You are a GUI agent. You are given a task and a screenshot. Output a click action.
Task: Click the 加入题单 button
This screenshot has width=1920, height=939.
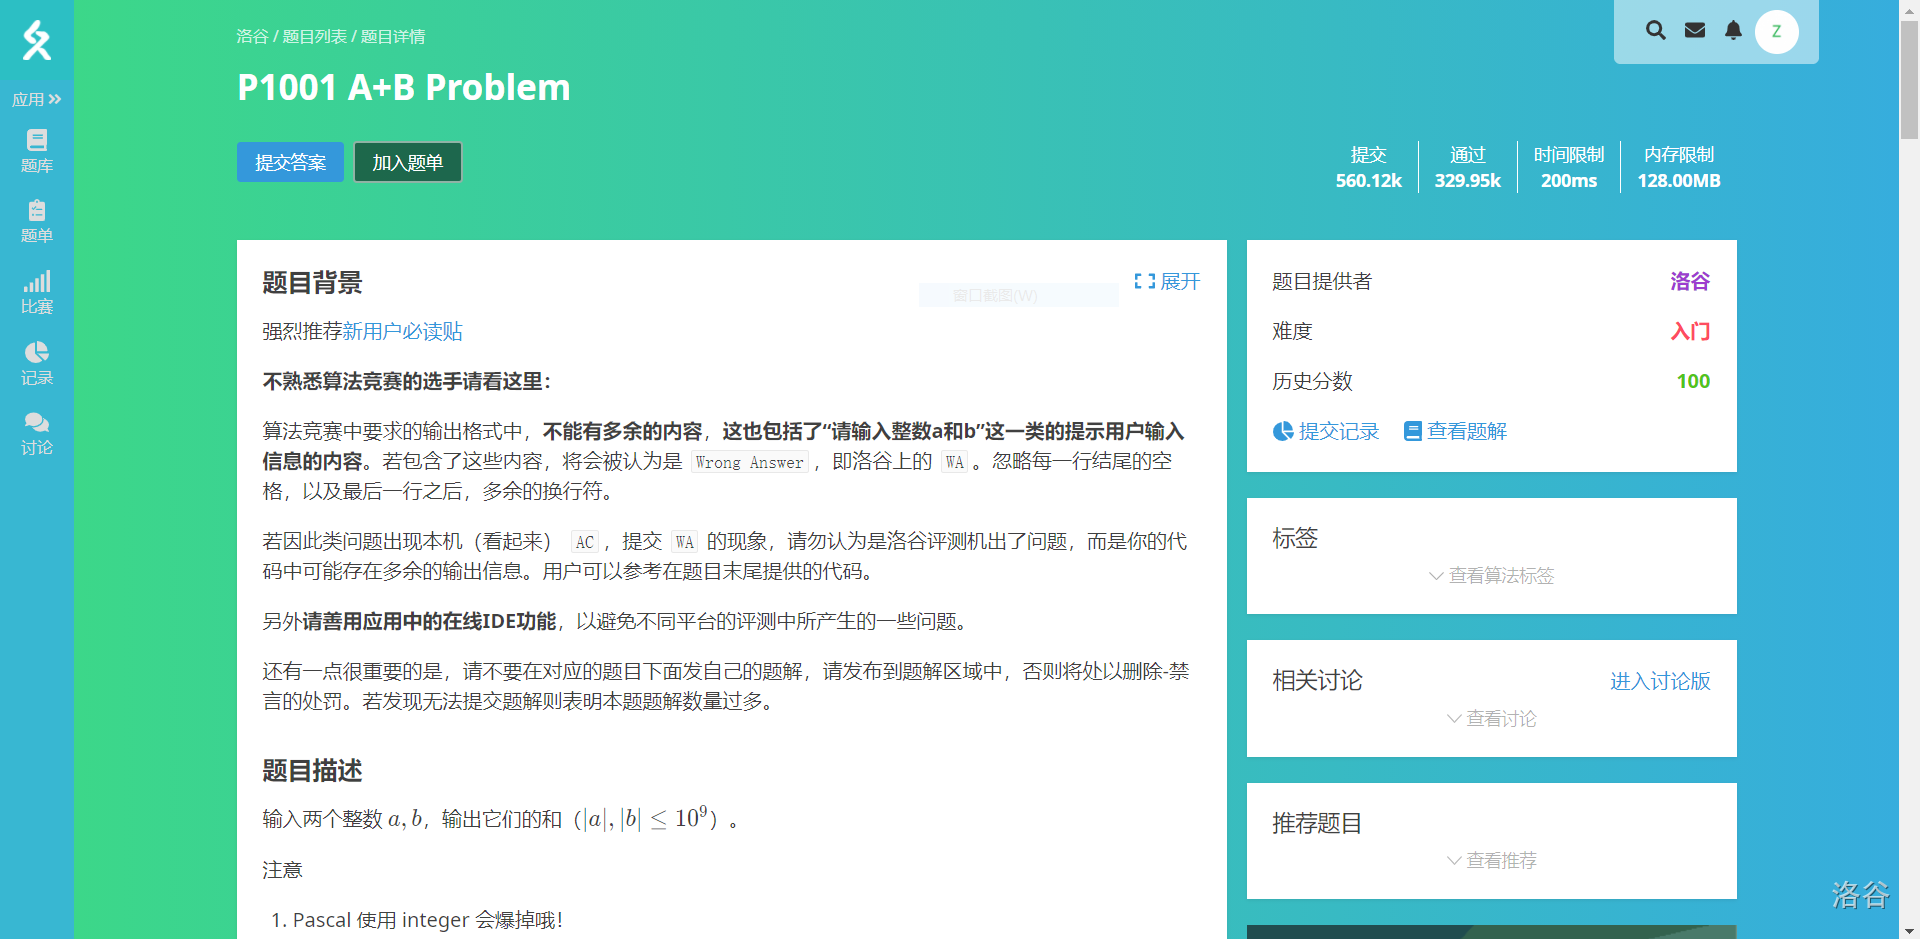[408, 162]
